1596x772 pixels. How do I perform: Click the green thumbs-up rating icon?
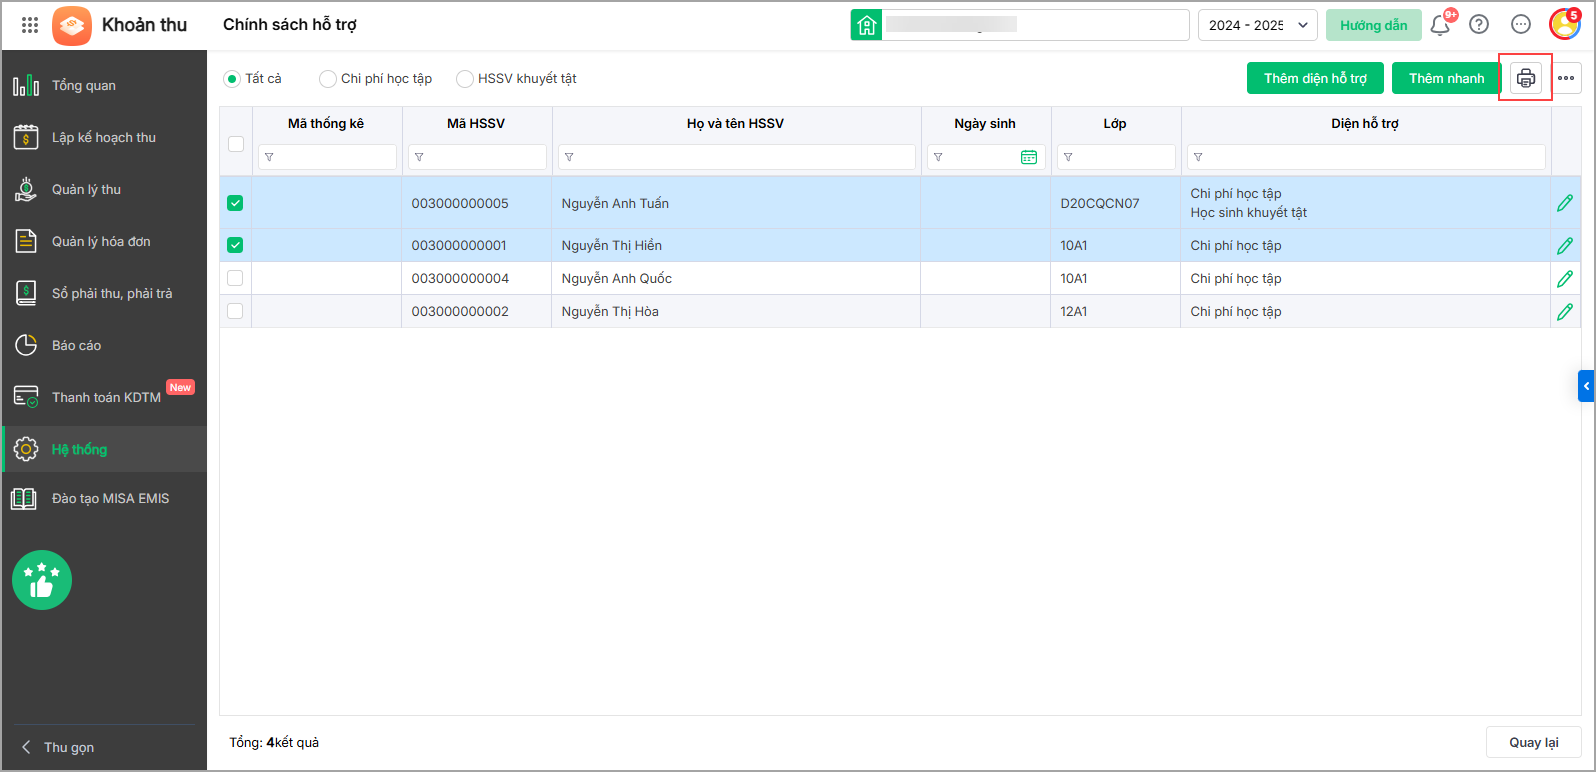[x=42, y=580]
